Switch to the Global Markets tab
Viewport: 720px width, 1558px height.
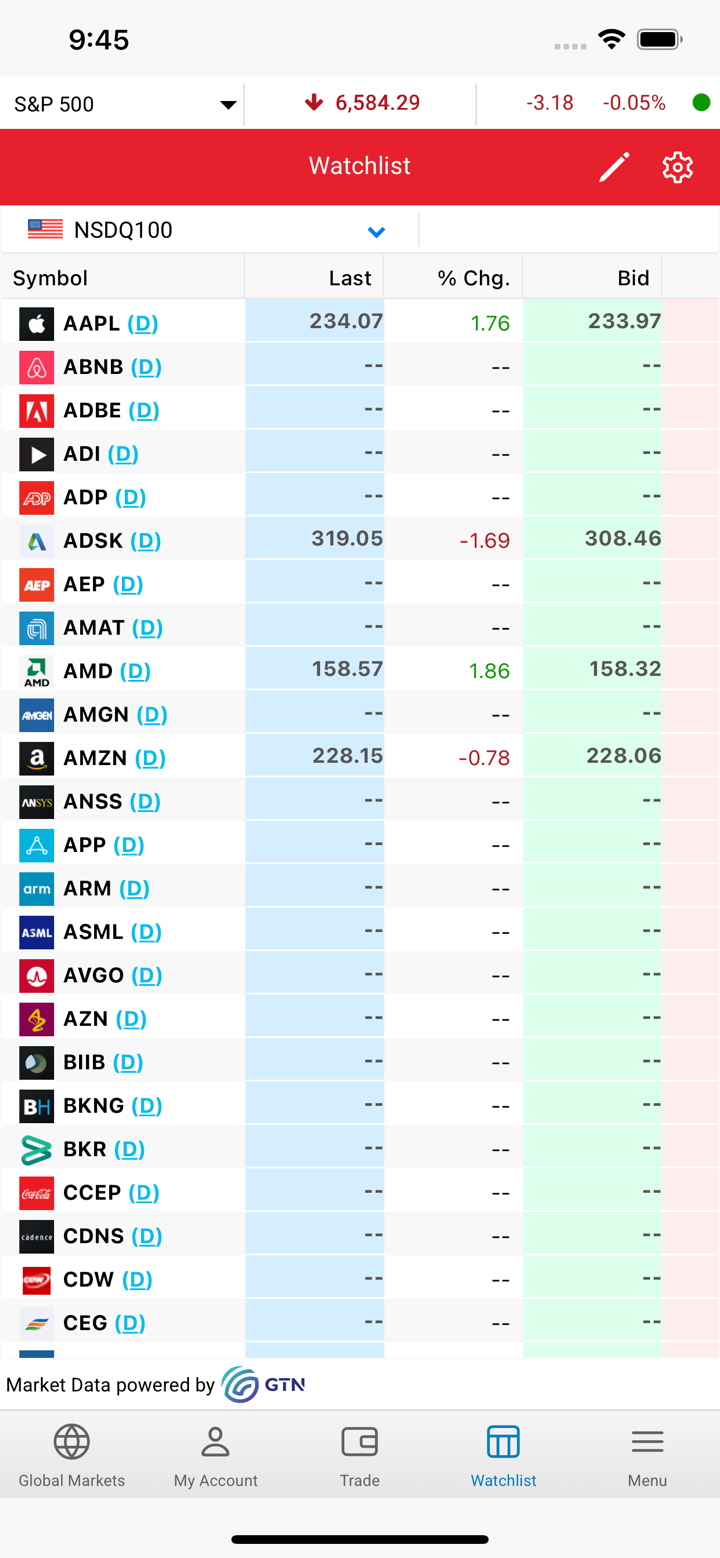(x=72, y=1456)
